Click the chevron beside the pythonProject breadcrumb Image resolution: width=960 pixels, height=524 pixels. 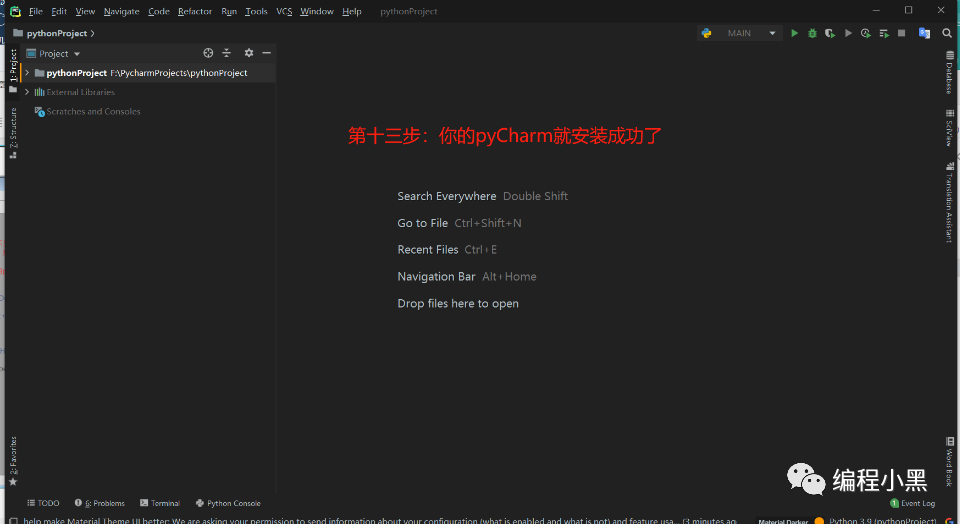(x=92, y=33)
